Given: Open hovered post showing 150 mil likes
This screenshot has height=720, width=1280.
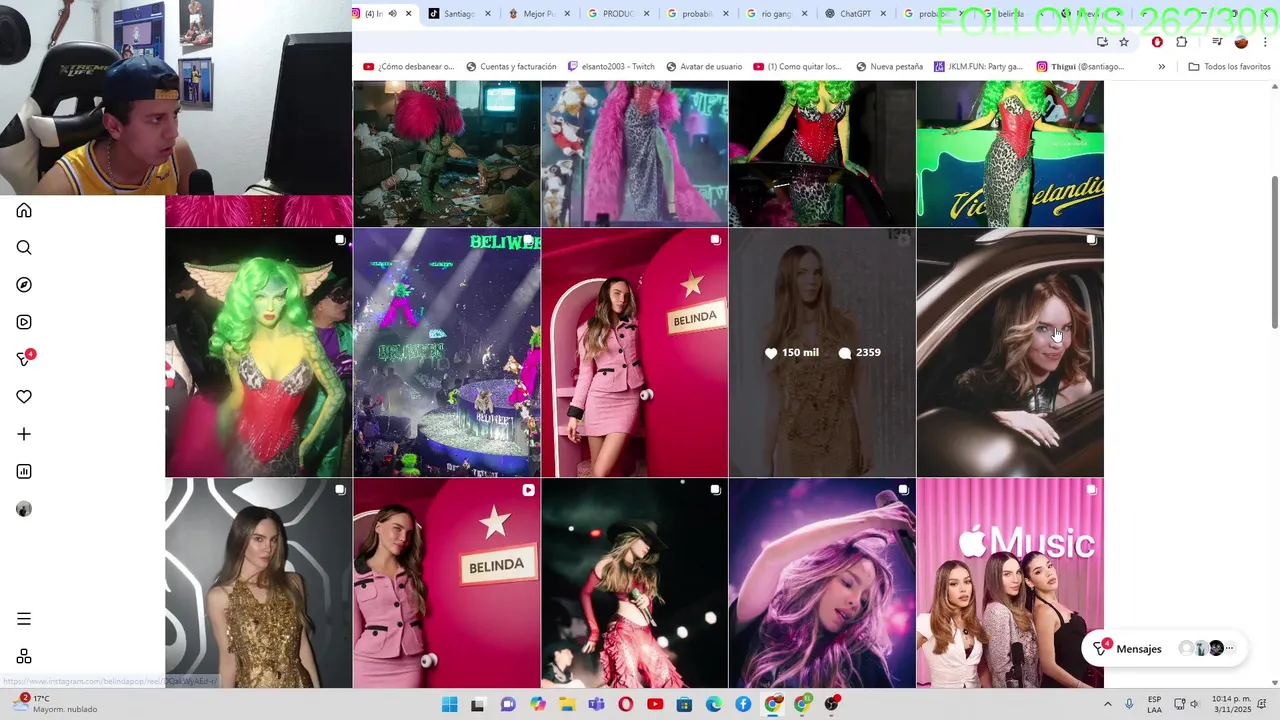Looking at the screenshot, I should (x=822, y=353).
